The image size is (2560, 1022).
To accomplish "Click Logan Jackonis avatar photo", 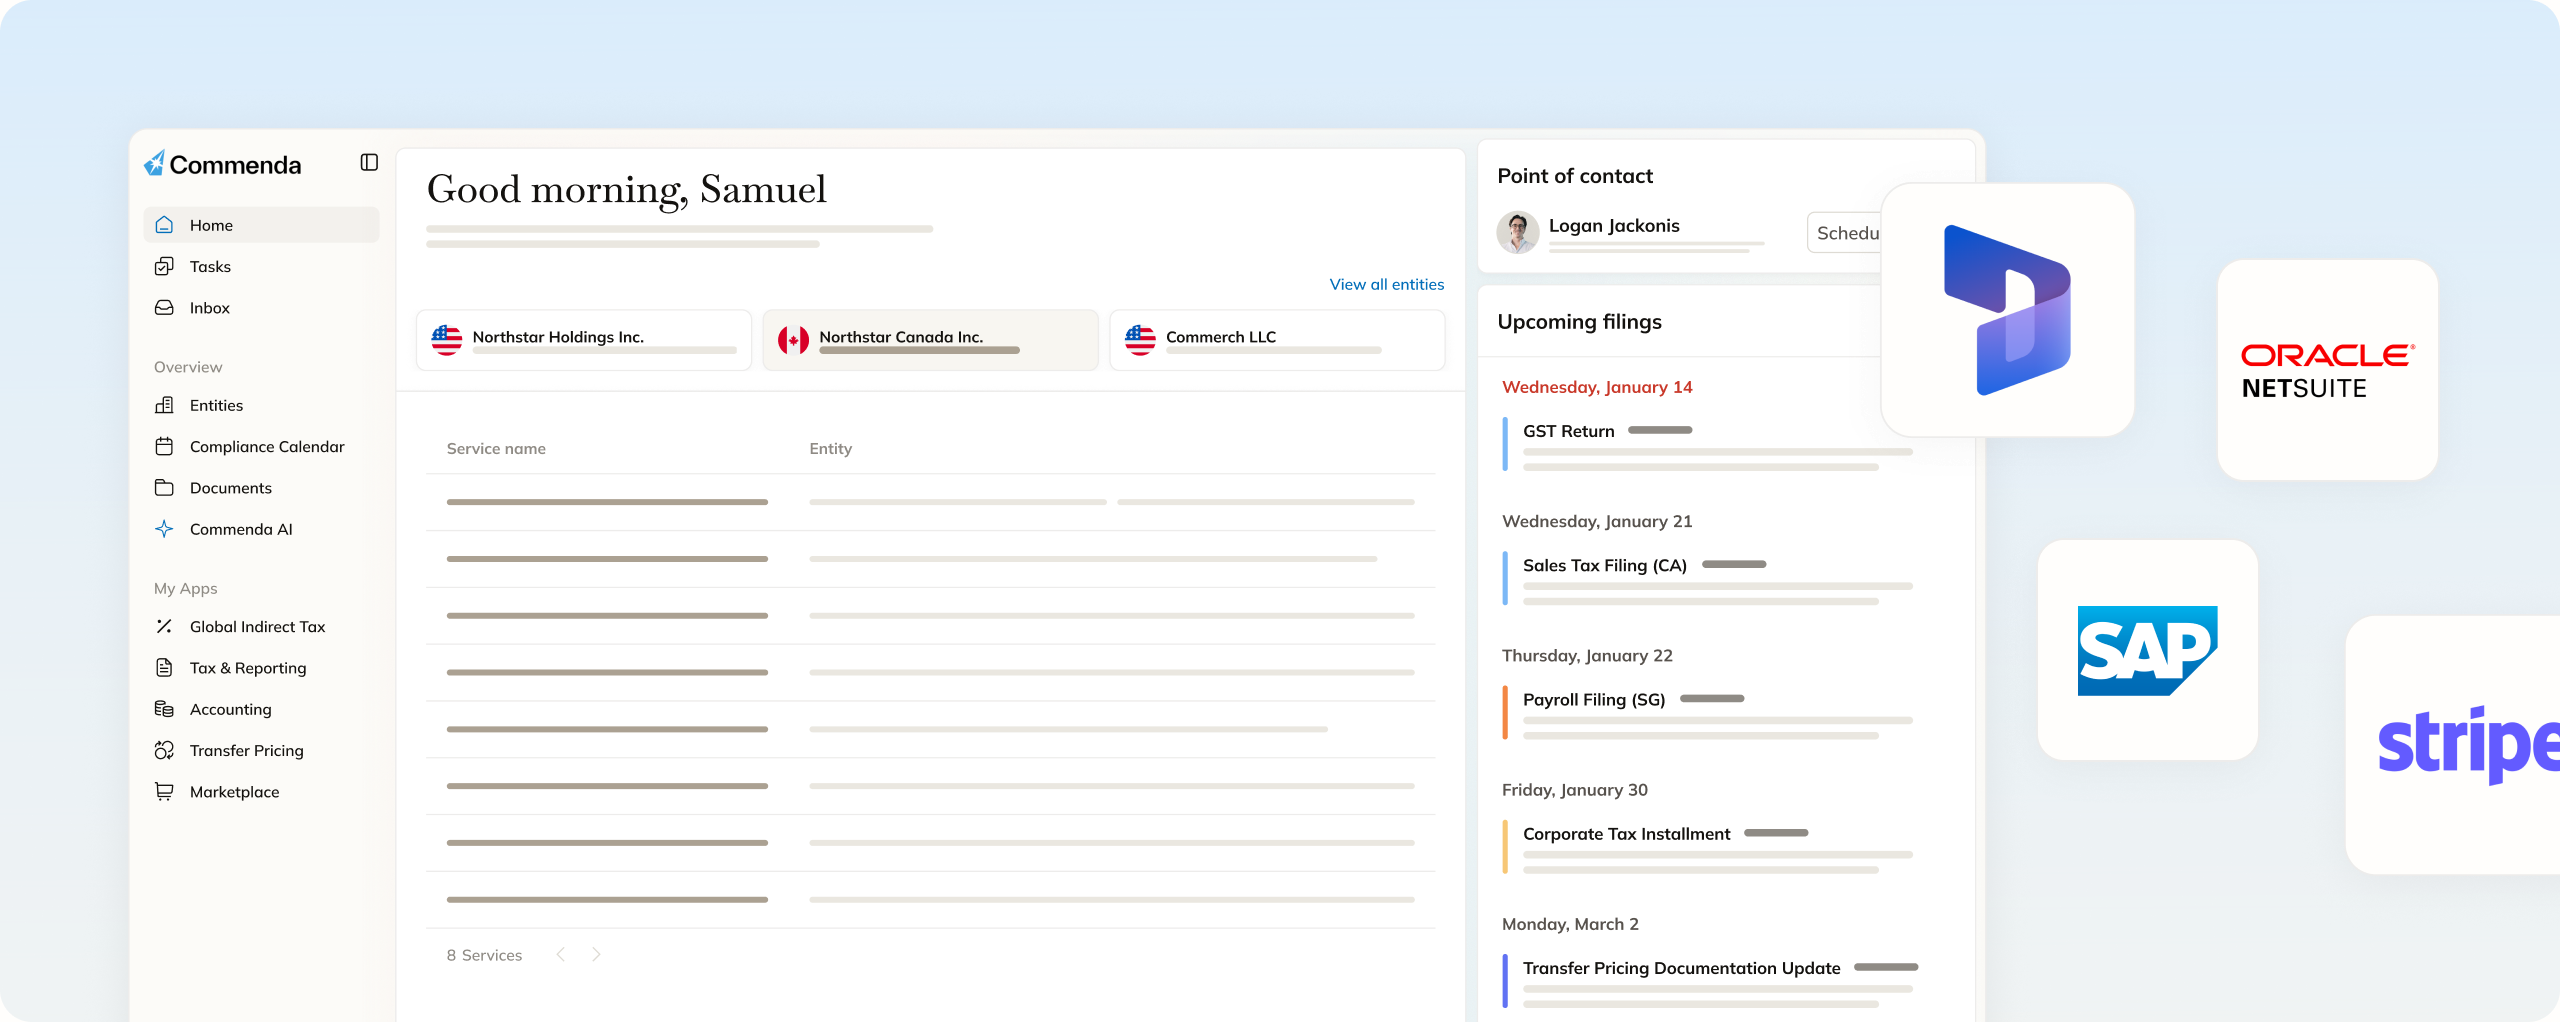I will pos(1517,232).
